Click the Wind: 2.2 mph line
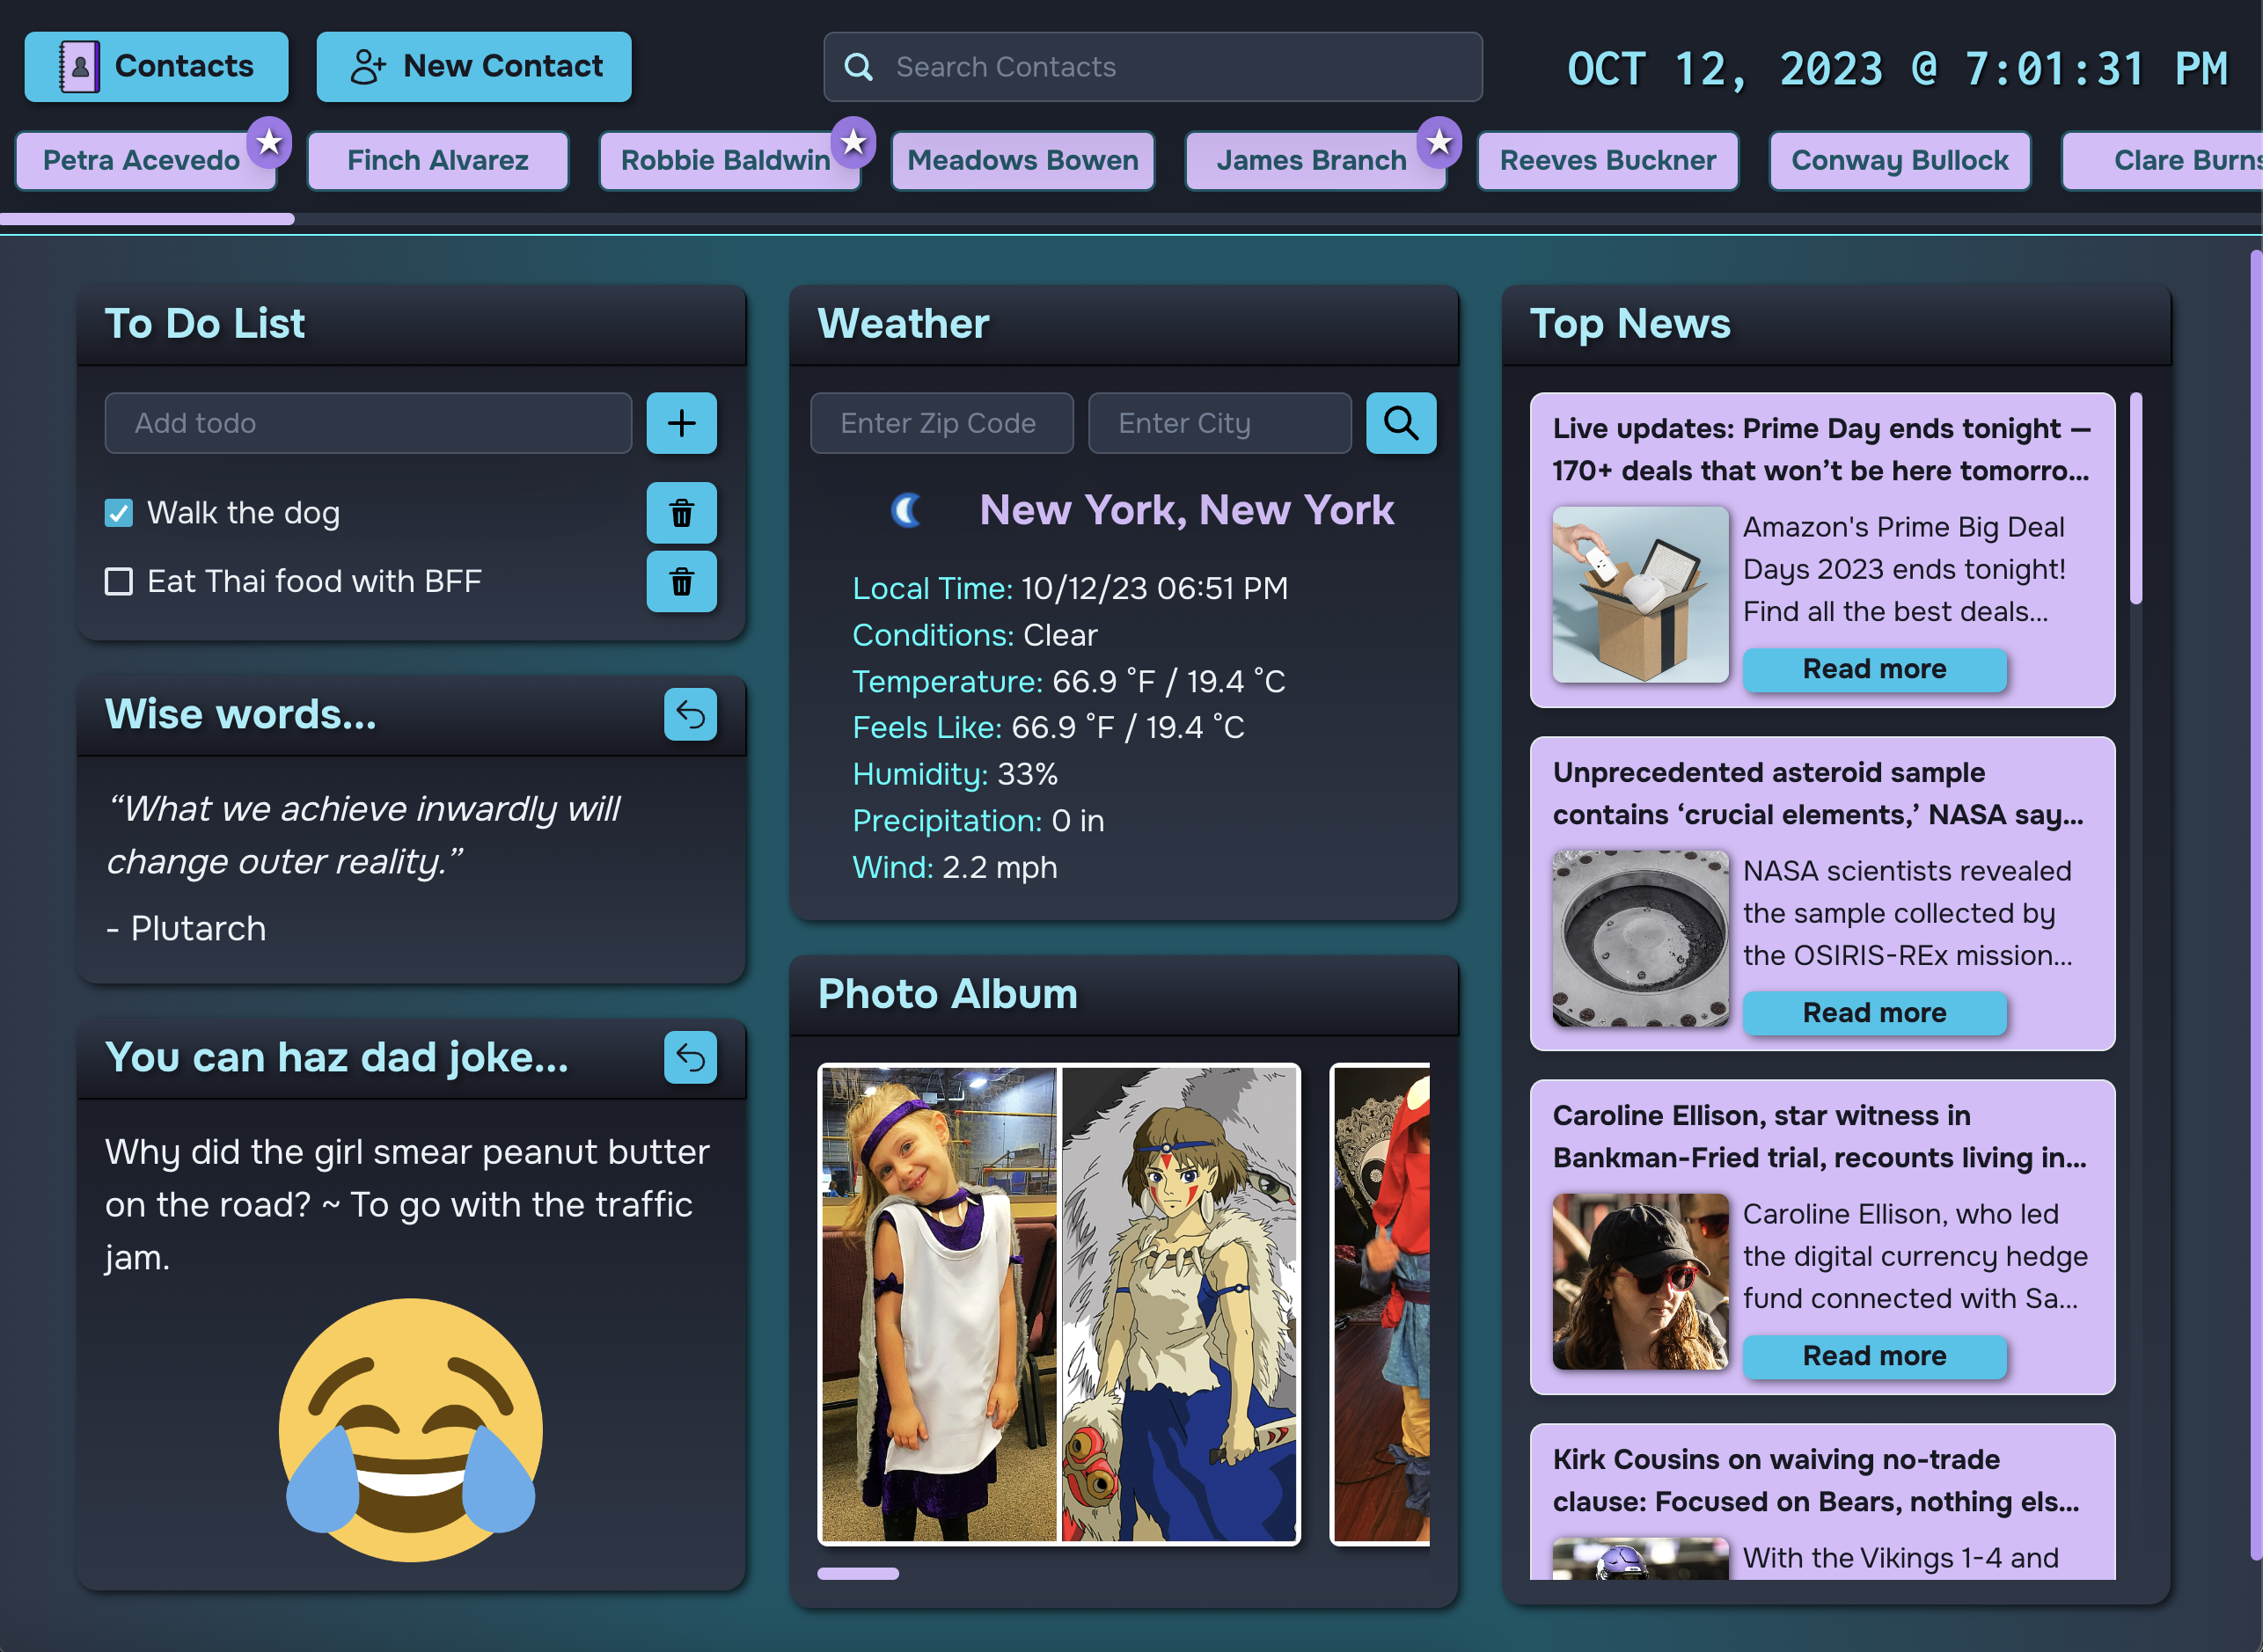This screenshot has width=2263, height=1652. pos(955,867)
